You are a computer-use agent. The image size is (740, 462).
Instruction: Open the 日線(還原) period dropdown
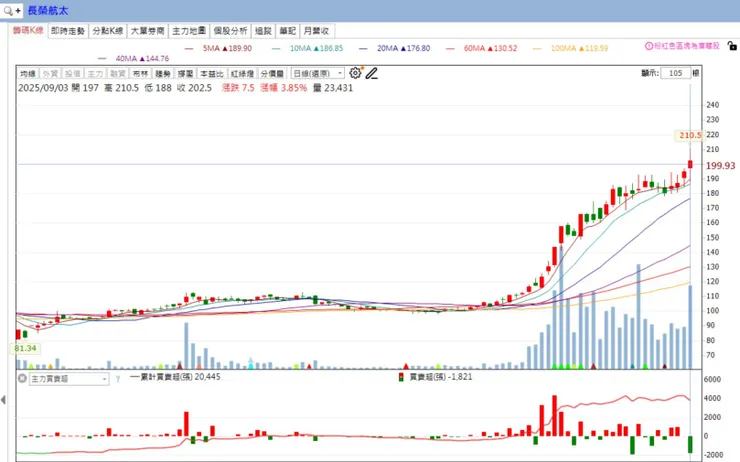click(318, 74)
